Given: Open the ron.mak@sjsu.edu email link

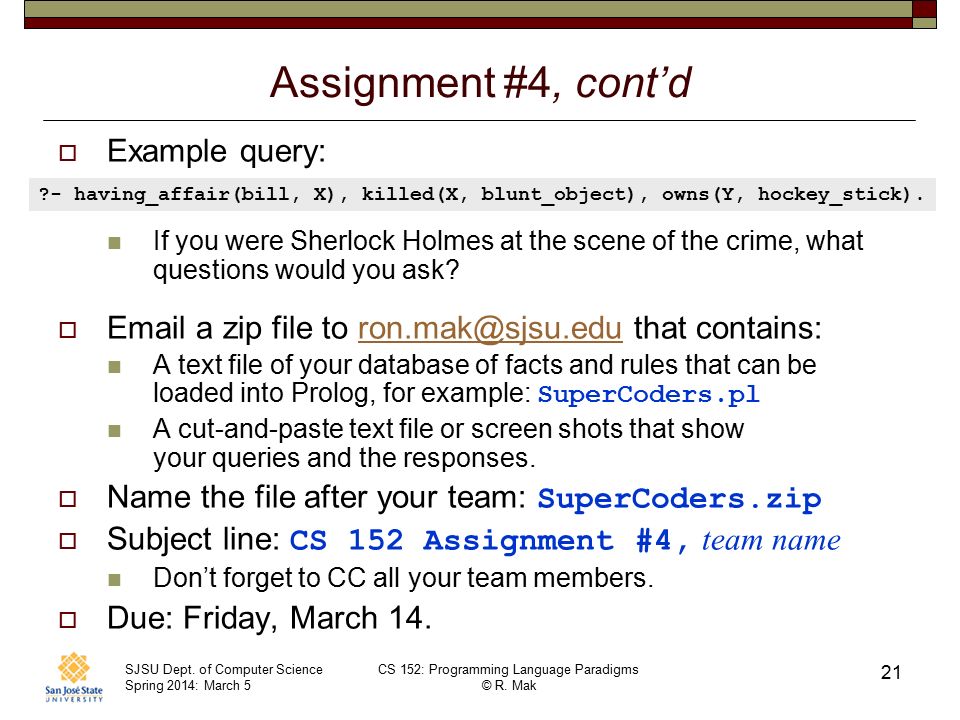Looking at the screenshot, I should (490, 328).
